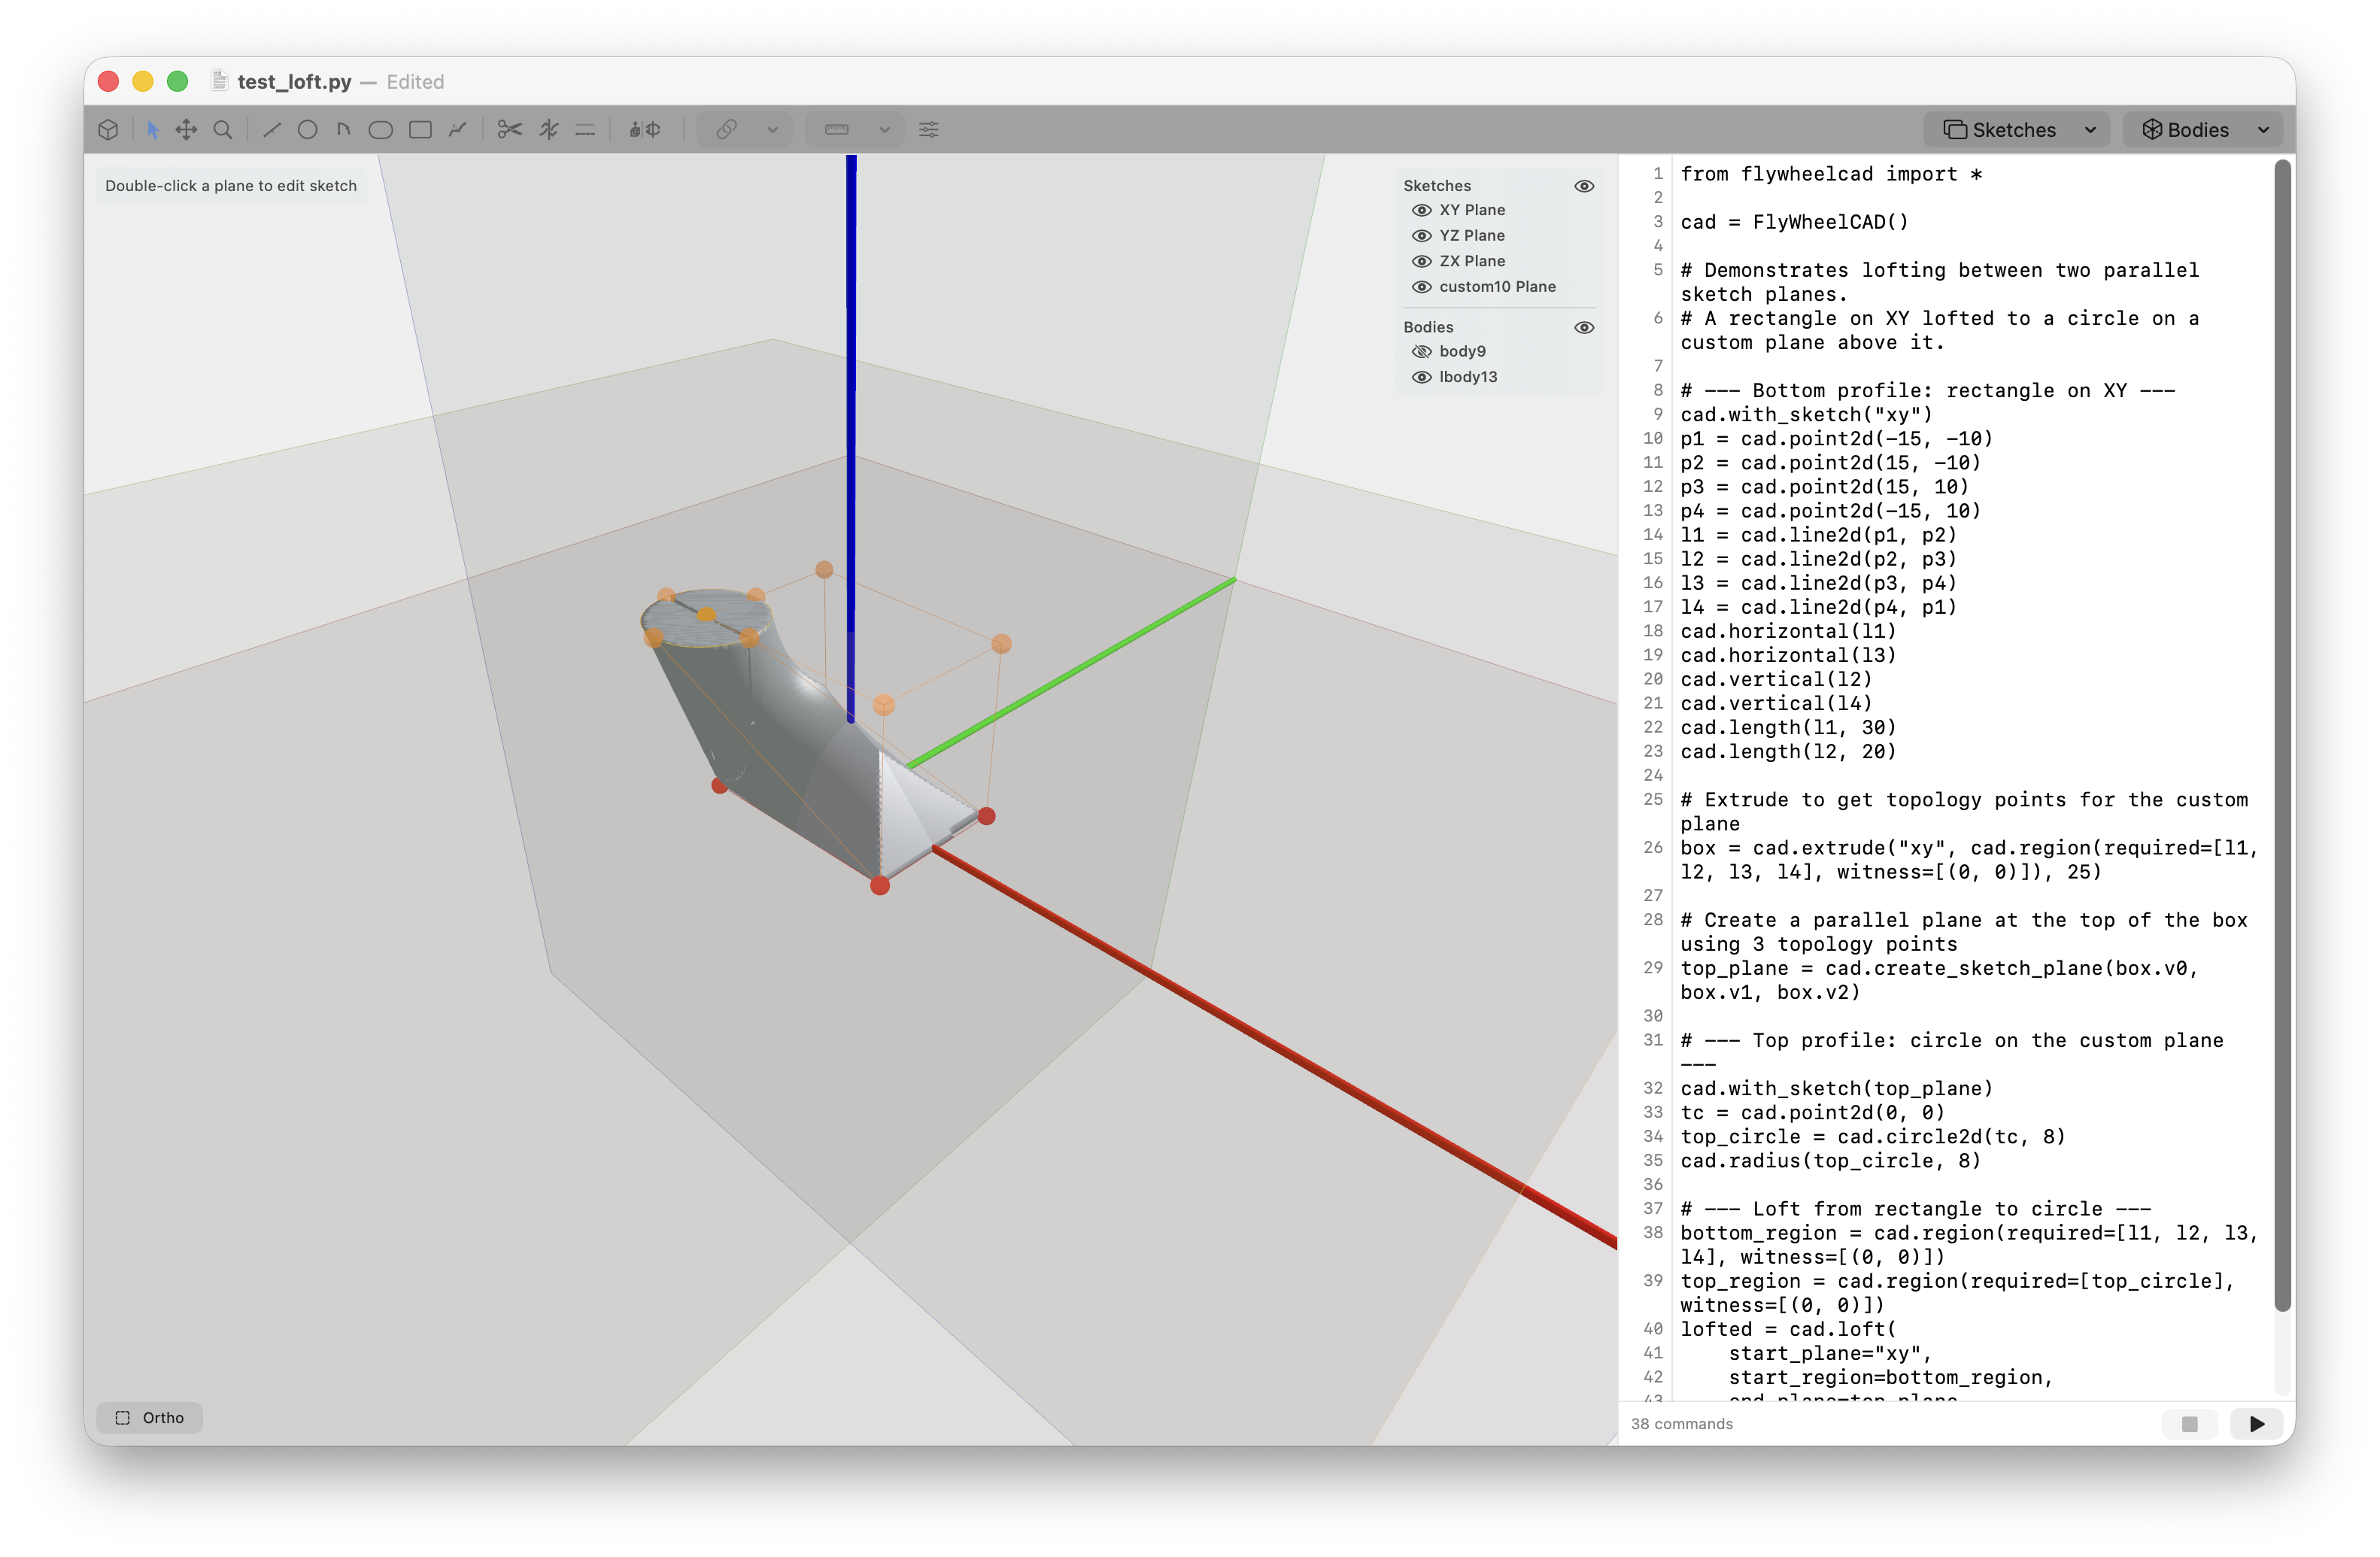Toggle visibility of all Sketches

click(x=1584, y=186)
